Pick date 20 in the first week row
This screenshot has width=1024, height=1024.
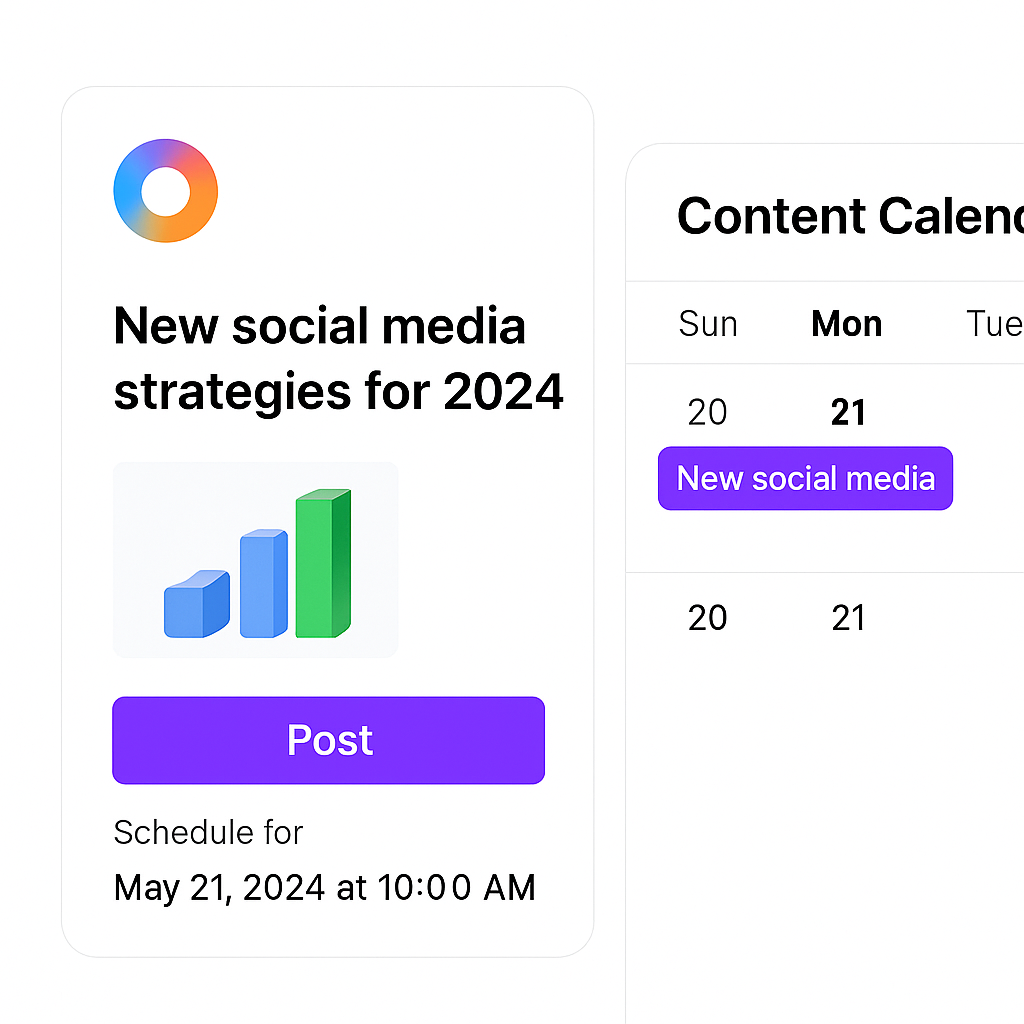point(707,412)
